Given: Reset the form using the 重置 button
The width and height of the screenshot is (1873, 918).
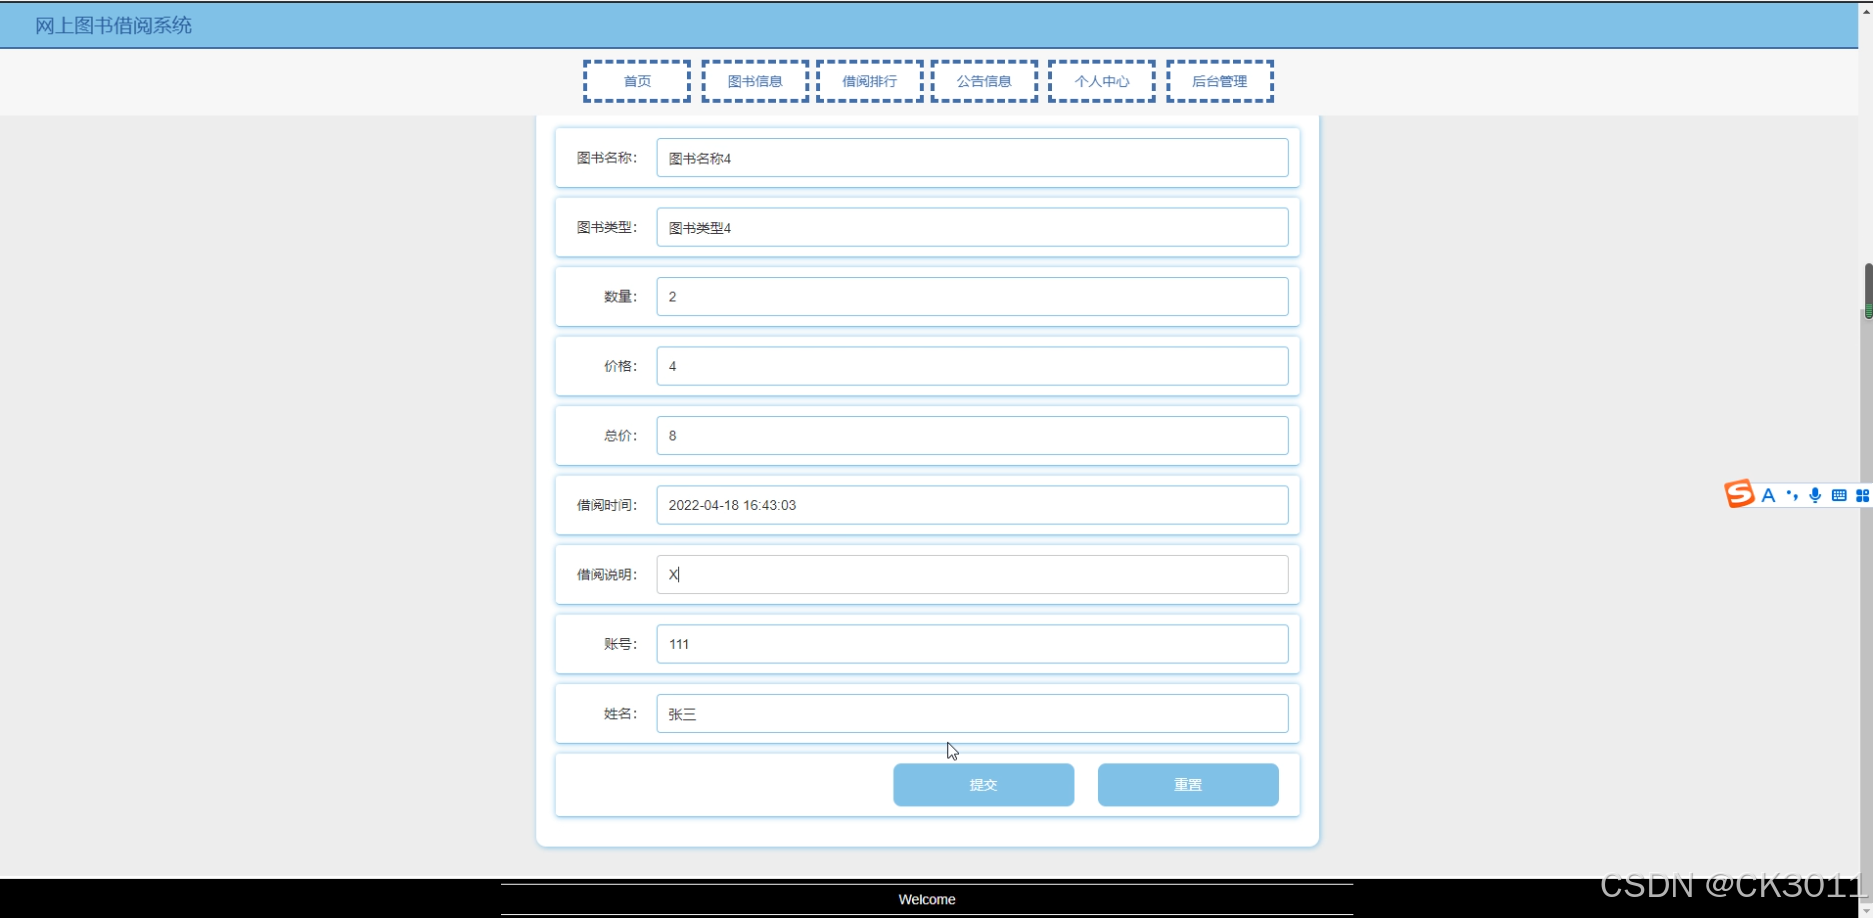Looking at the screenshot, I should (x=1187, y=785).
